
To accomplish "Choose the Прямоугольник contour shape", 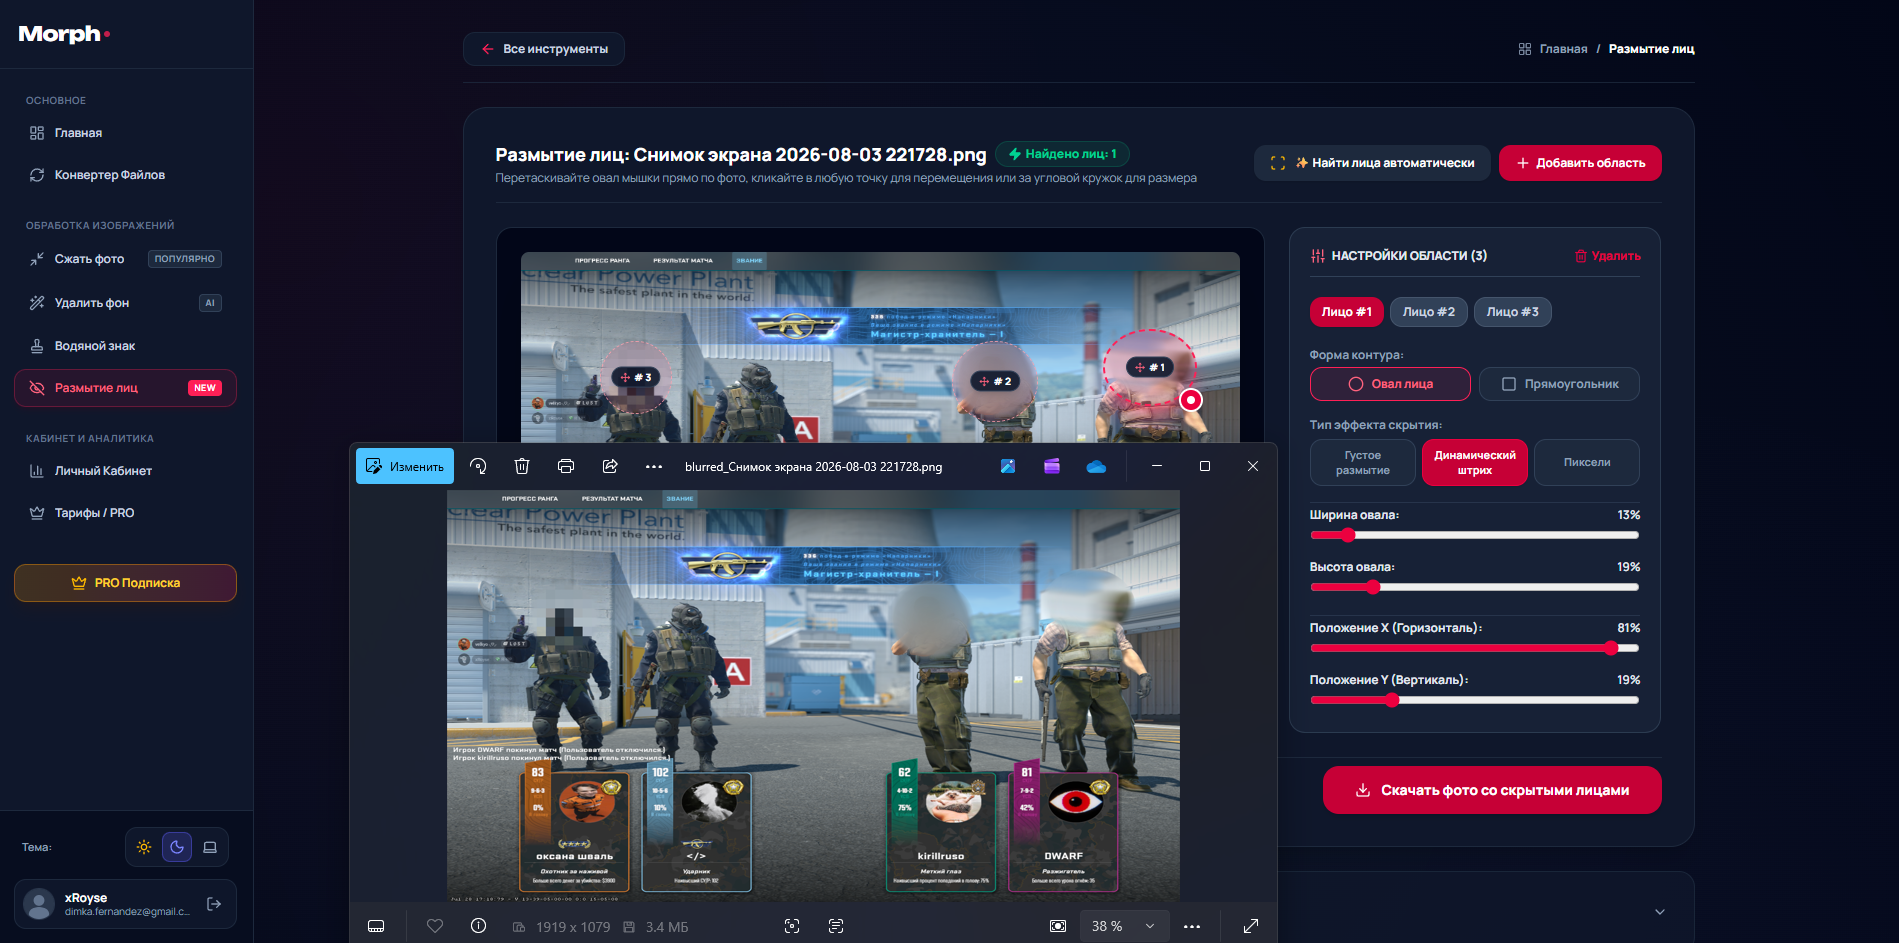I will tap(1559, 384).
